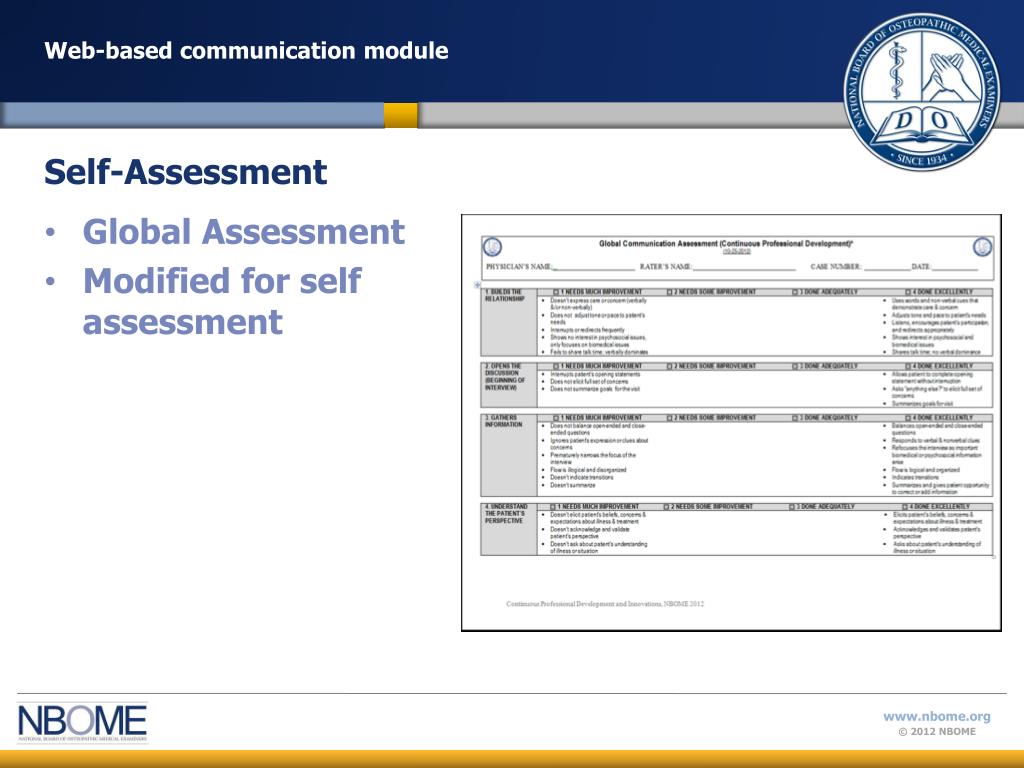Click the 'Self-Assessment' slide title
This screenshot has width=1024, height=768.
point(185,172)
